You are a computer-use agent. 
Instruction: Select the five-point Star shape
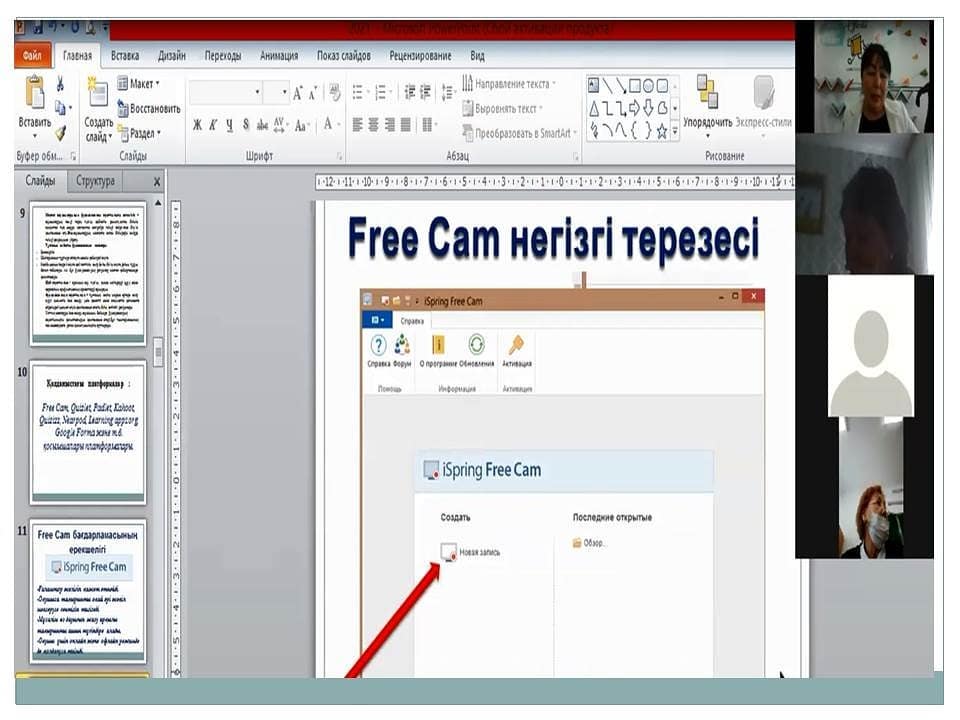click(662, 131)
